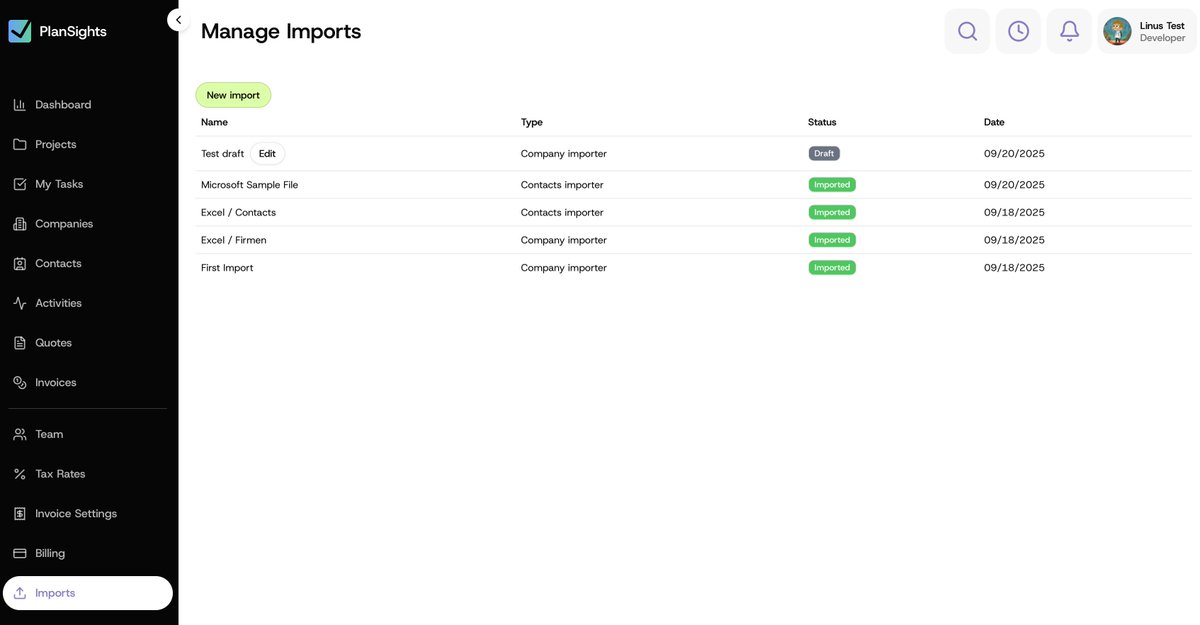The width and height of the screenshot is (1200, 625).
Task: Select Activities in the sidebar
Action: point(58,303)
